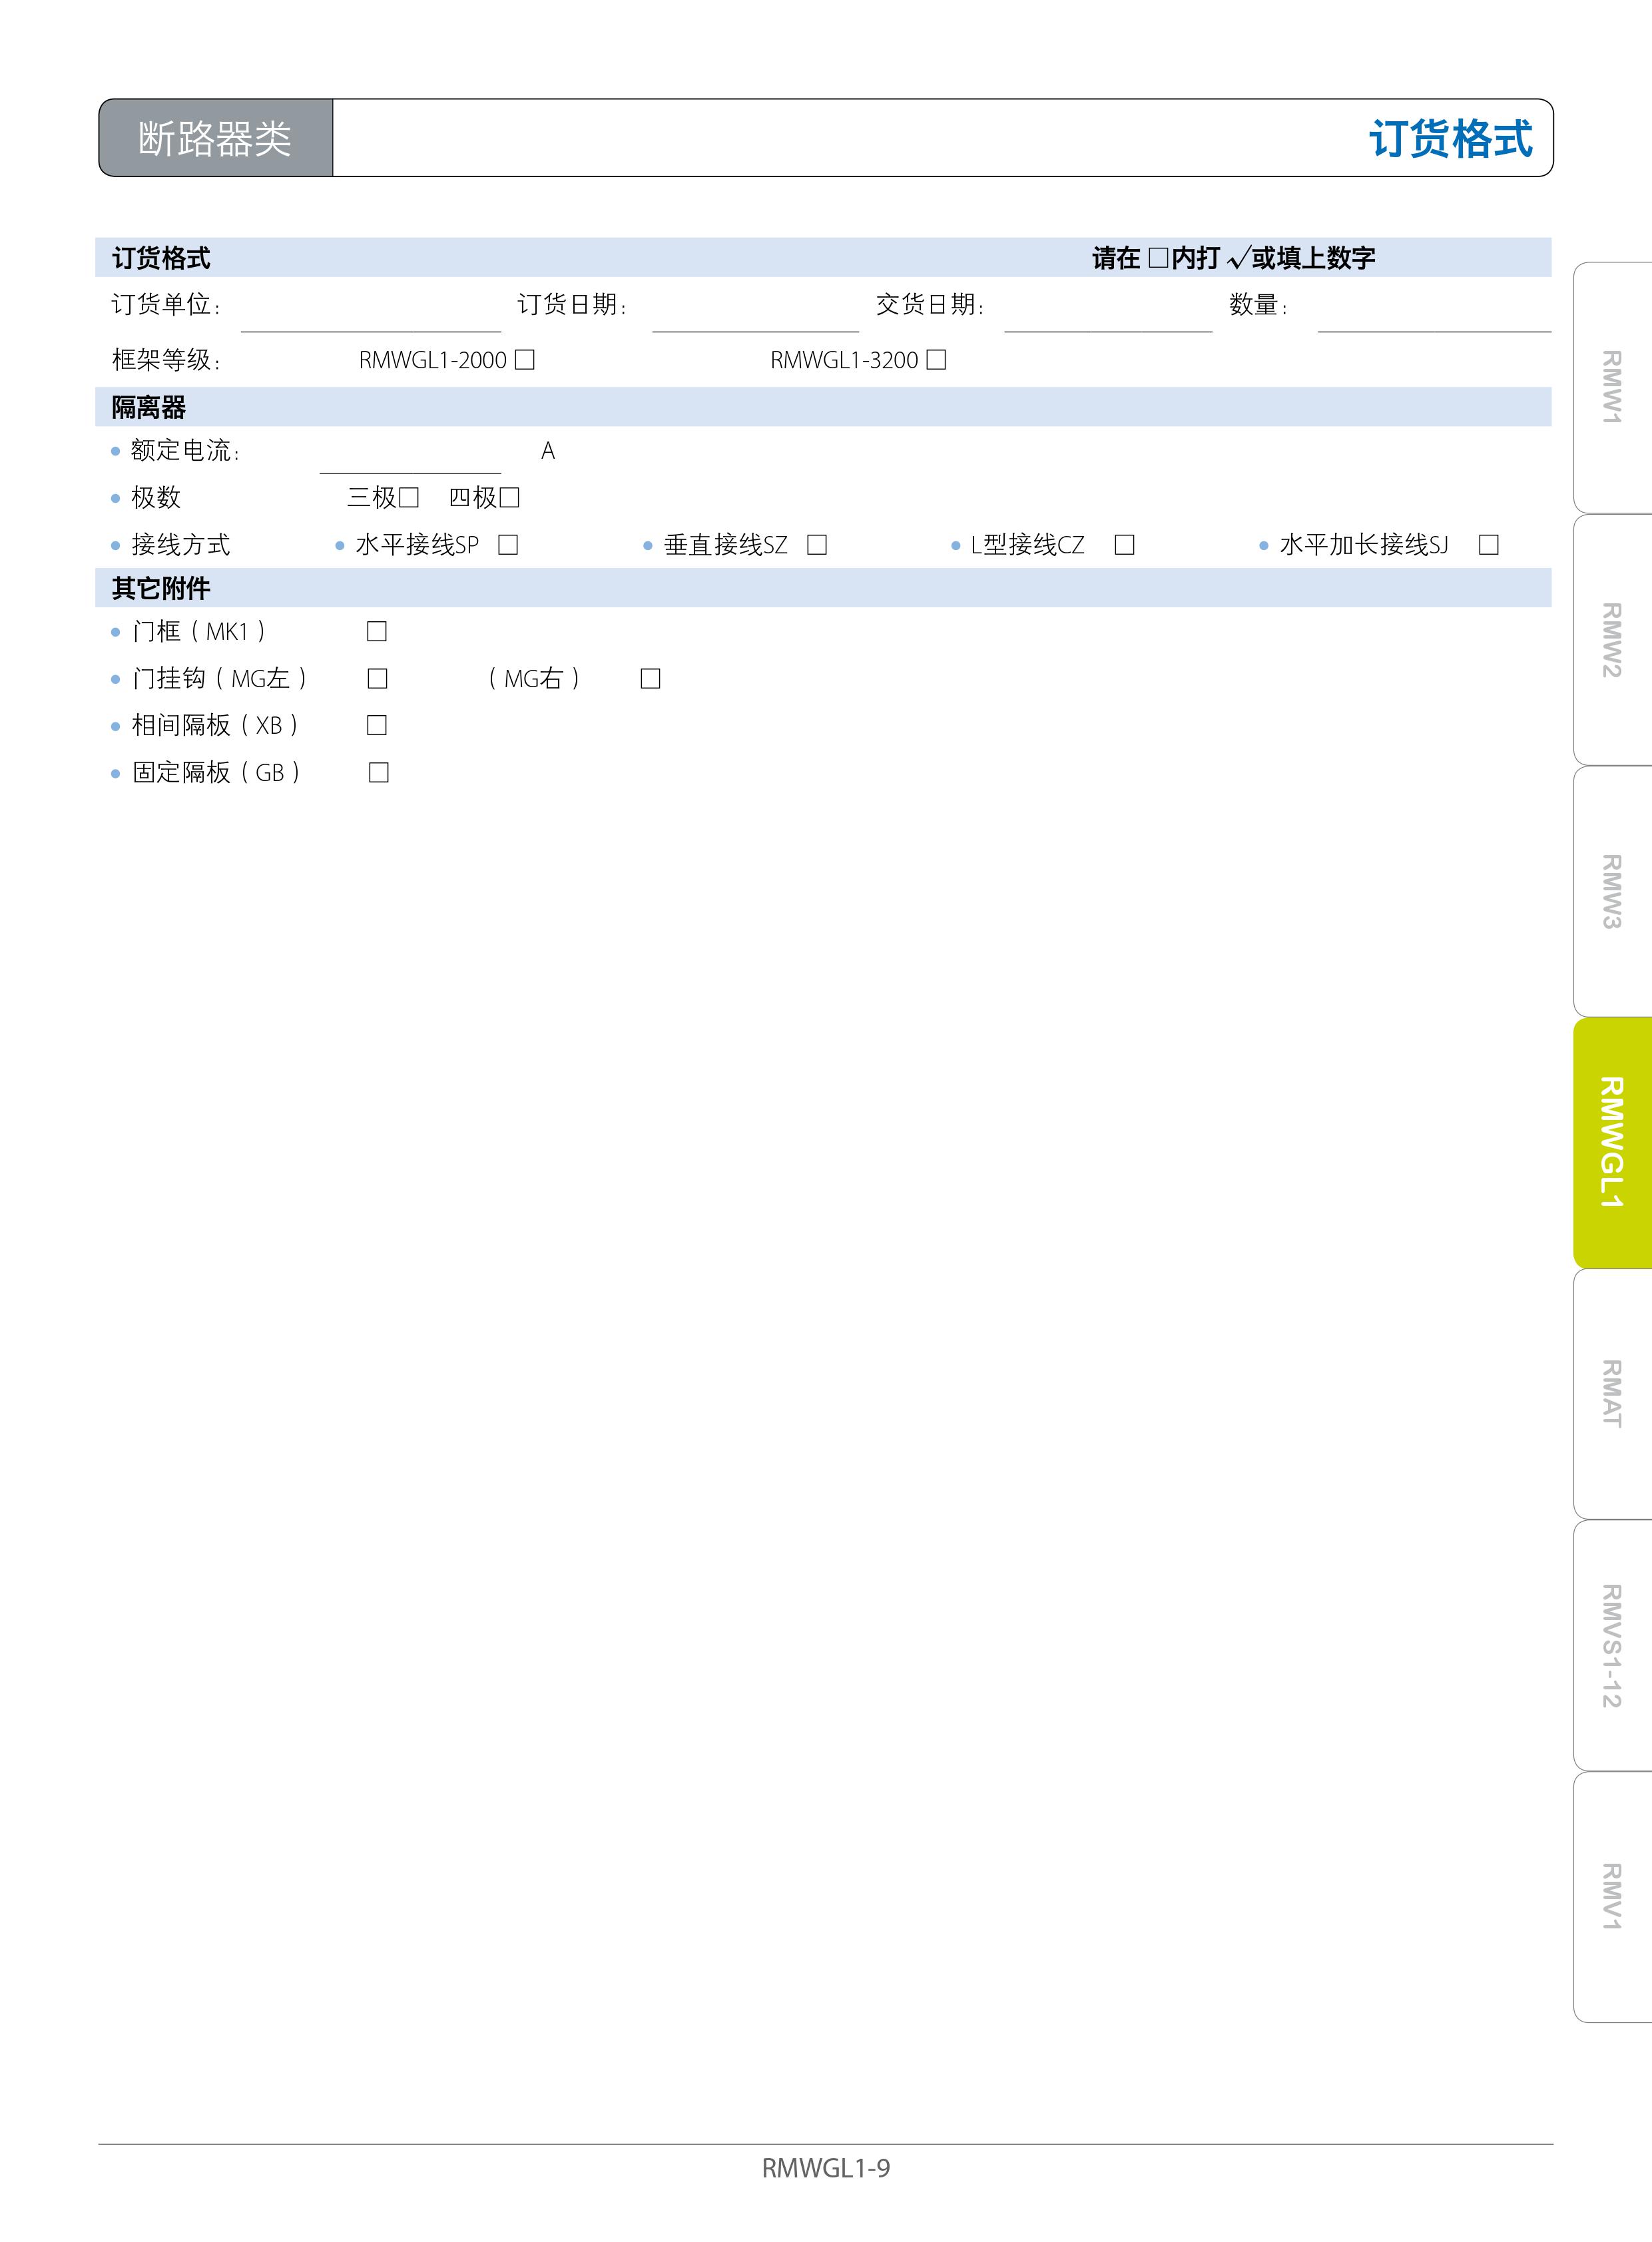The image size is (1652, 2242).
Task: Select 垂直接线SZ wiring checkbox
Action: pos(817,545)
